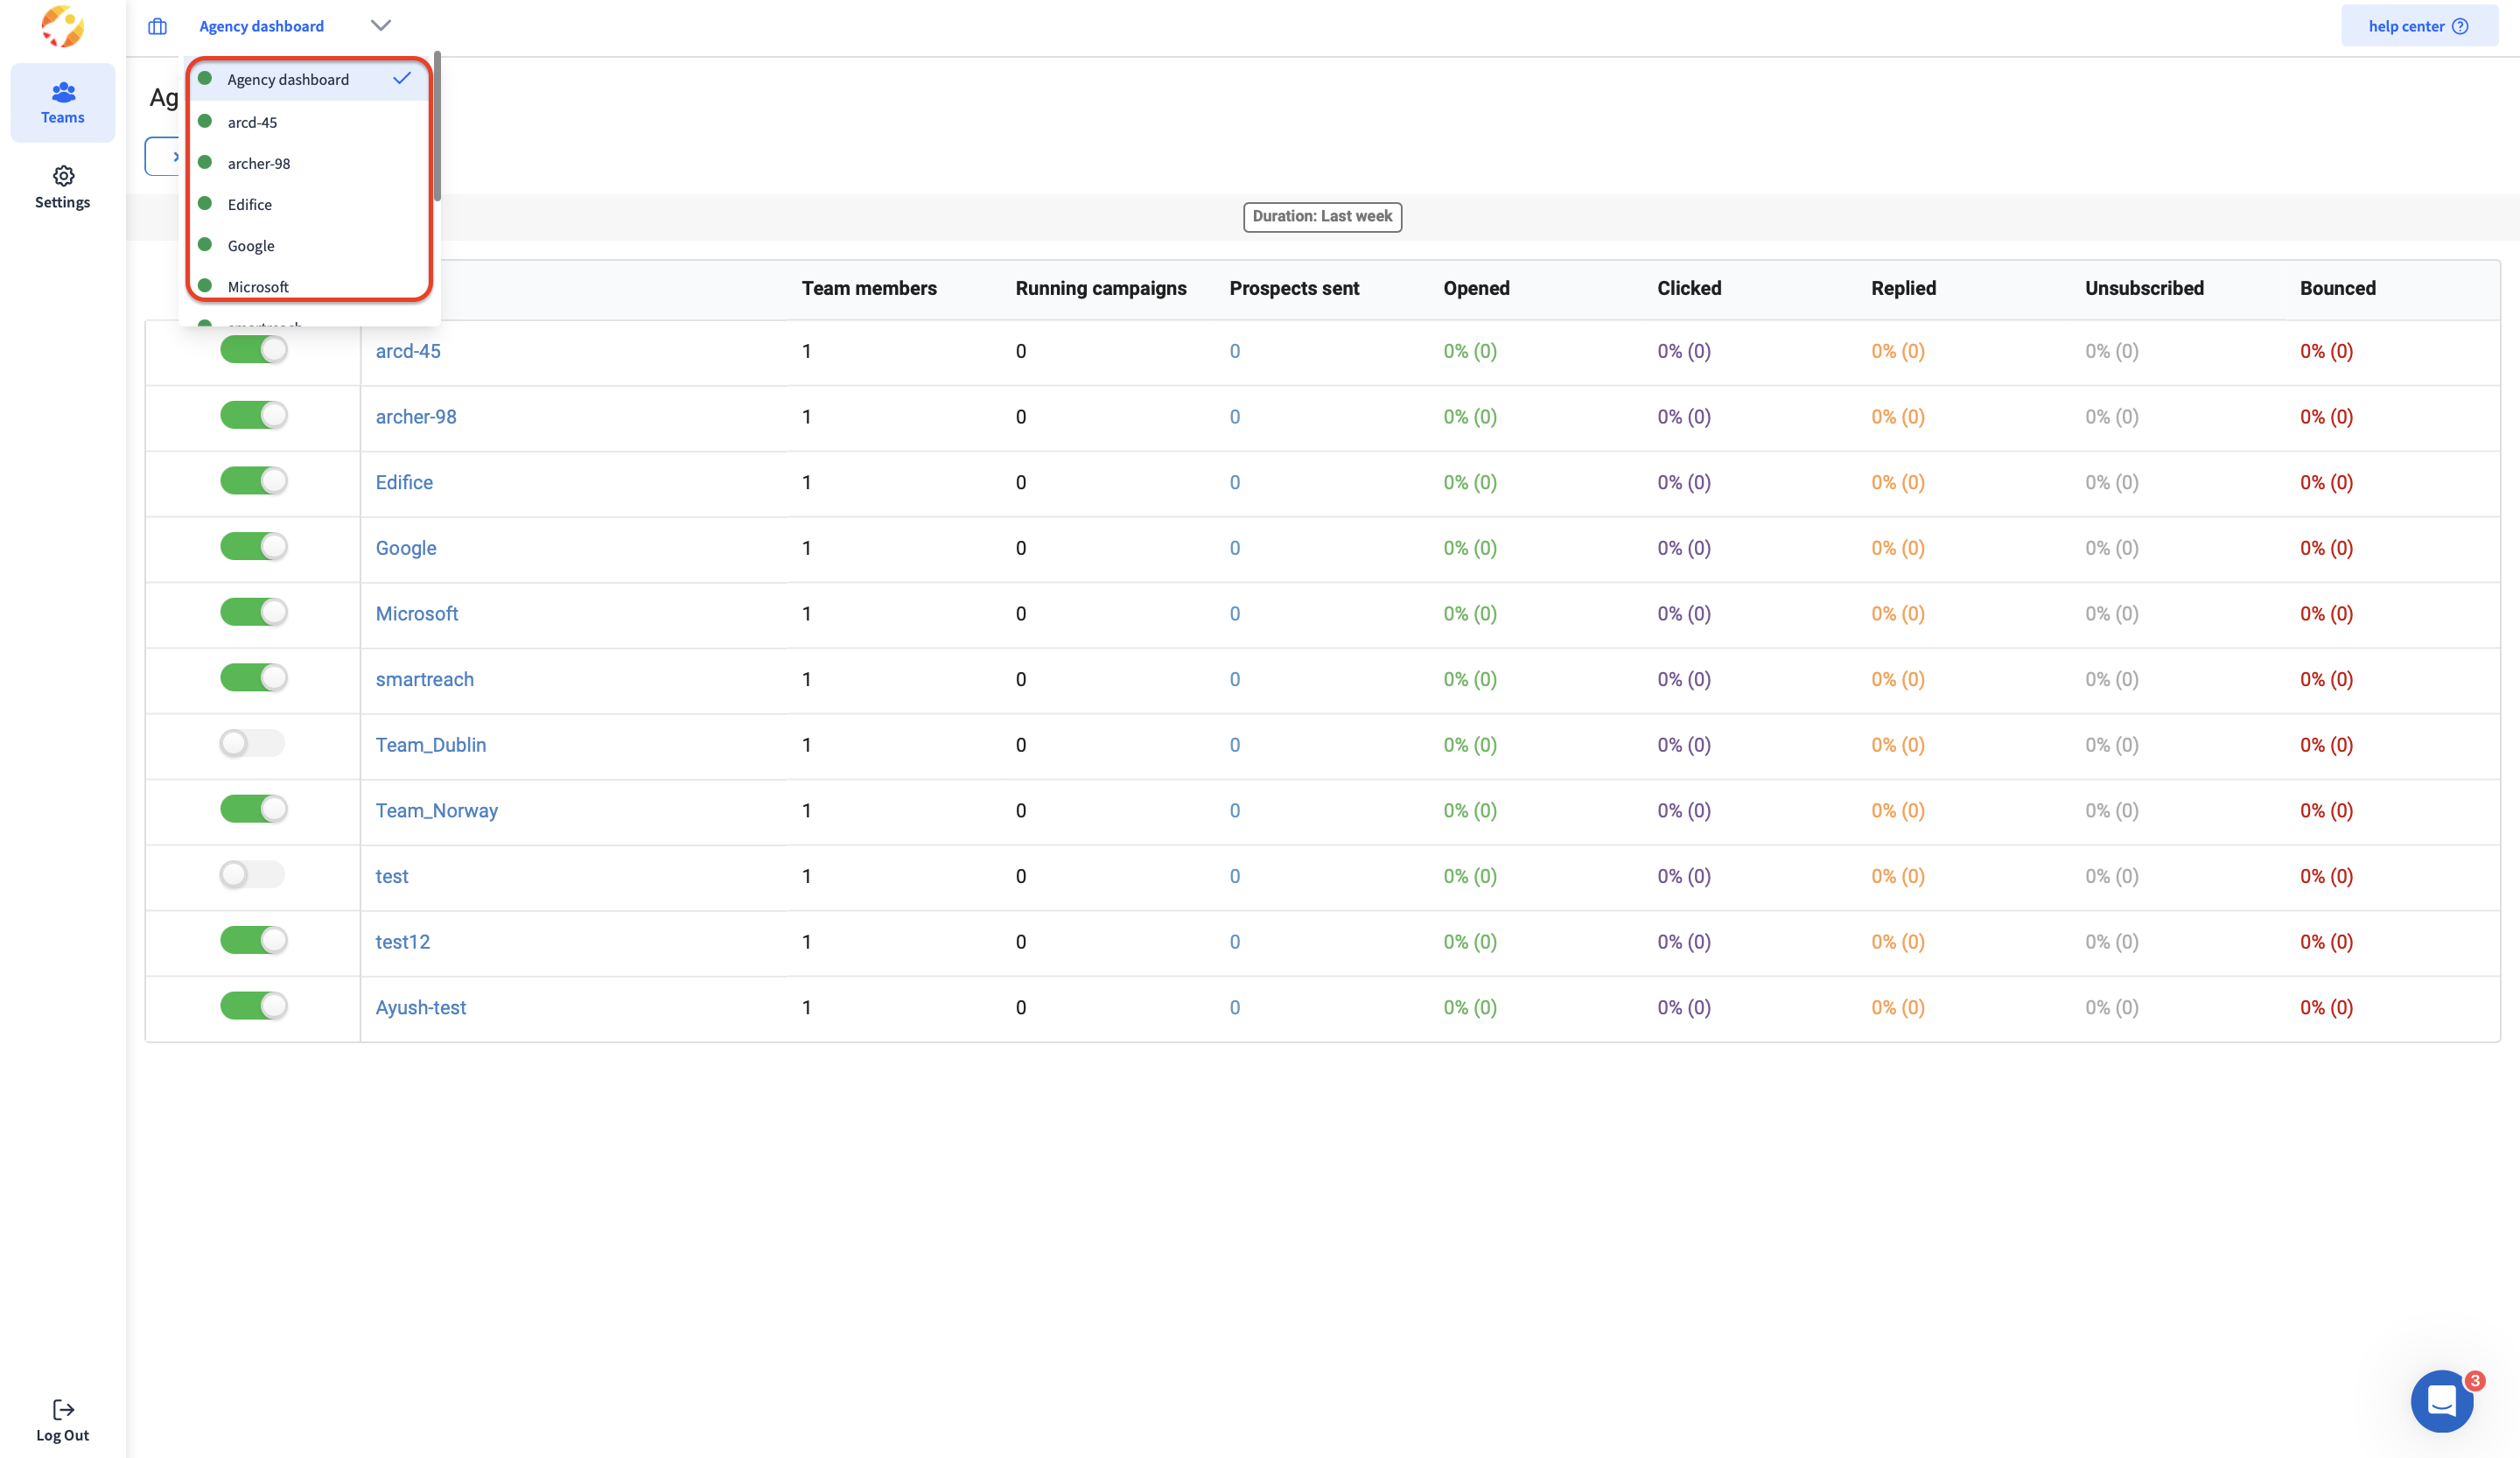
Task: Choose Edifice in the dropdown list
Action: (249, 204)
